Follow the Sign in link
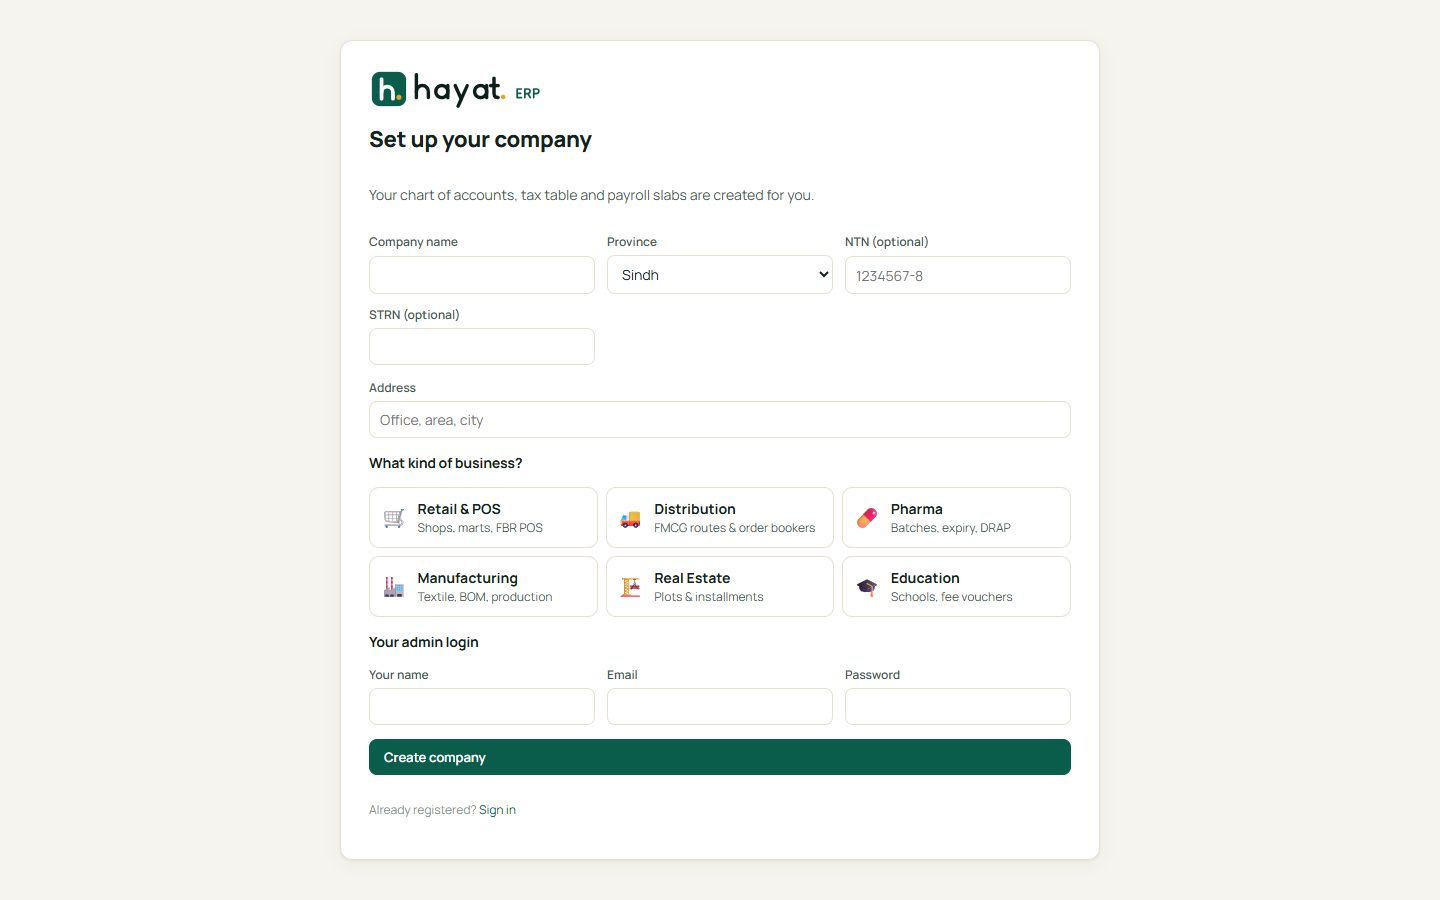Image resolution: width=1440 pixels, height=900 pixels. [x=497, y=810]
